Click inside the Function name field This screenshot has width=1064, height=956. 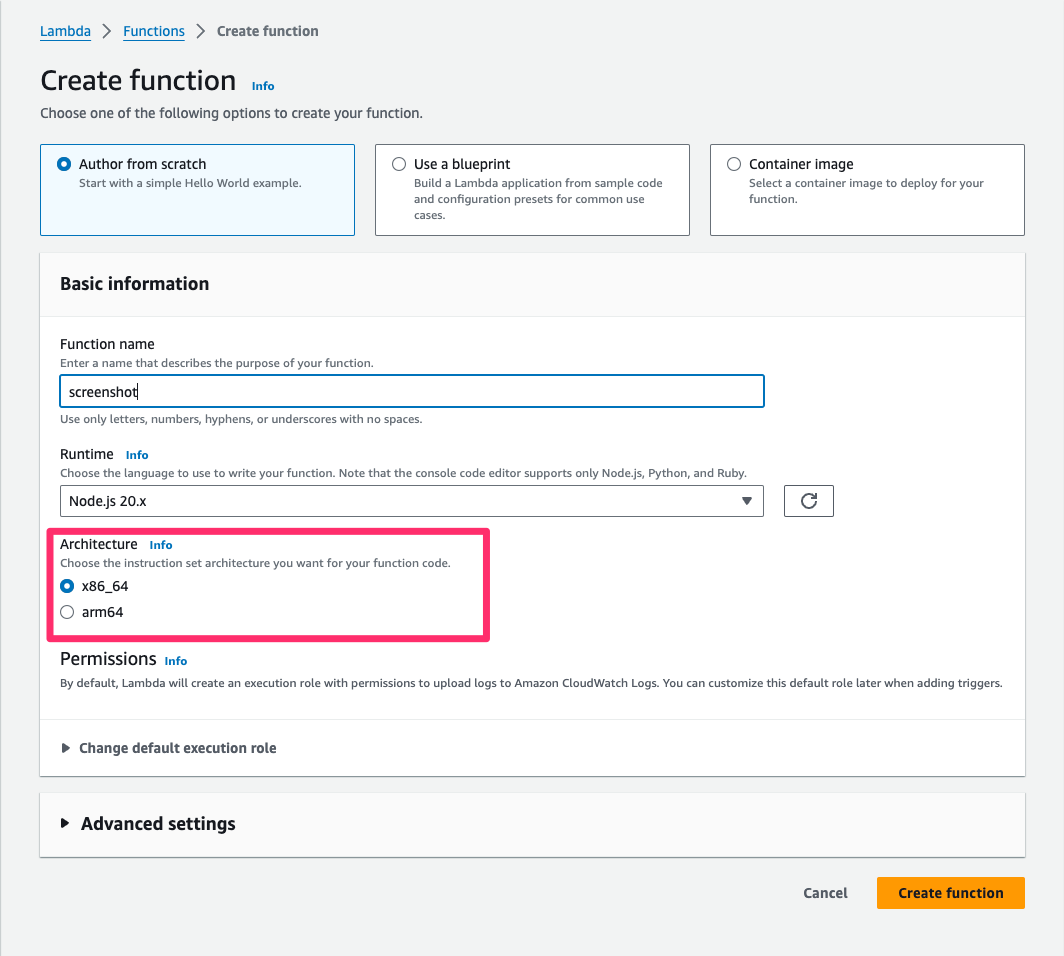tap(412, 391)
